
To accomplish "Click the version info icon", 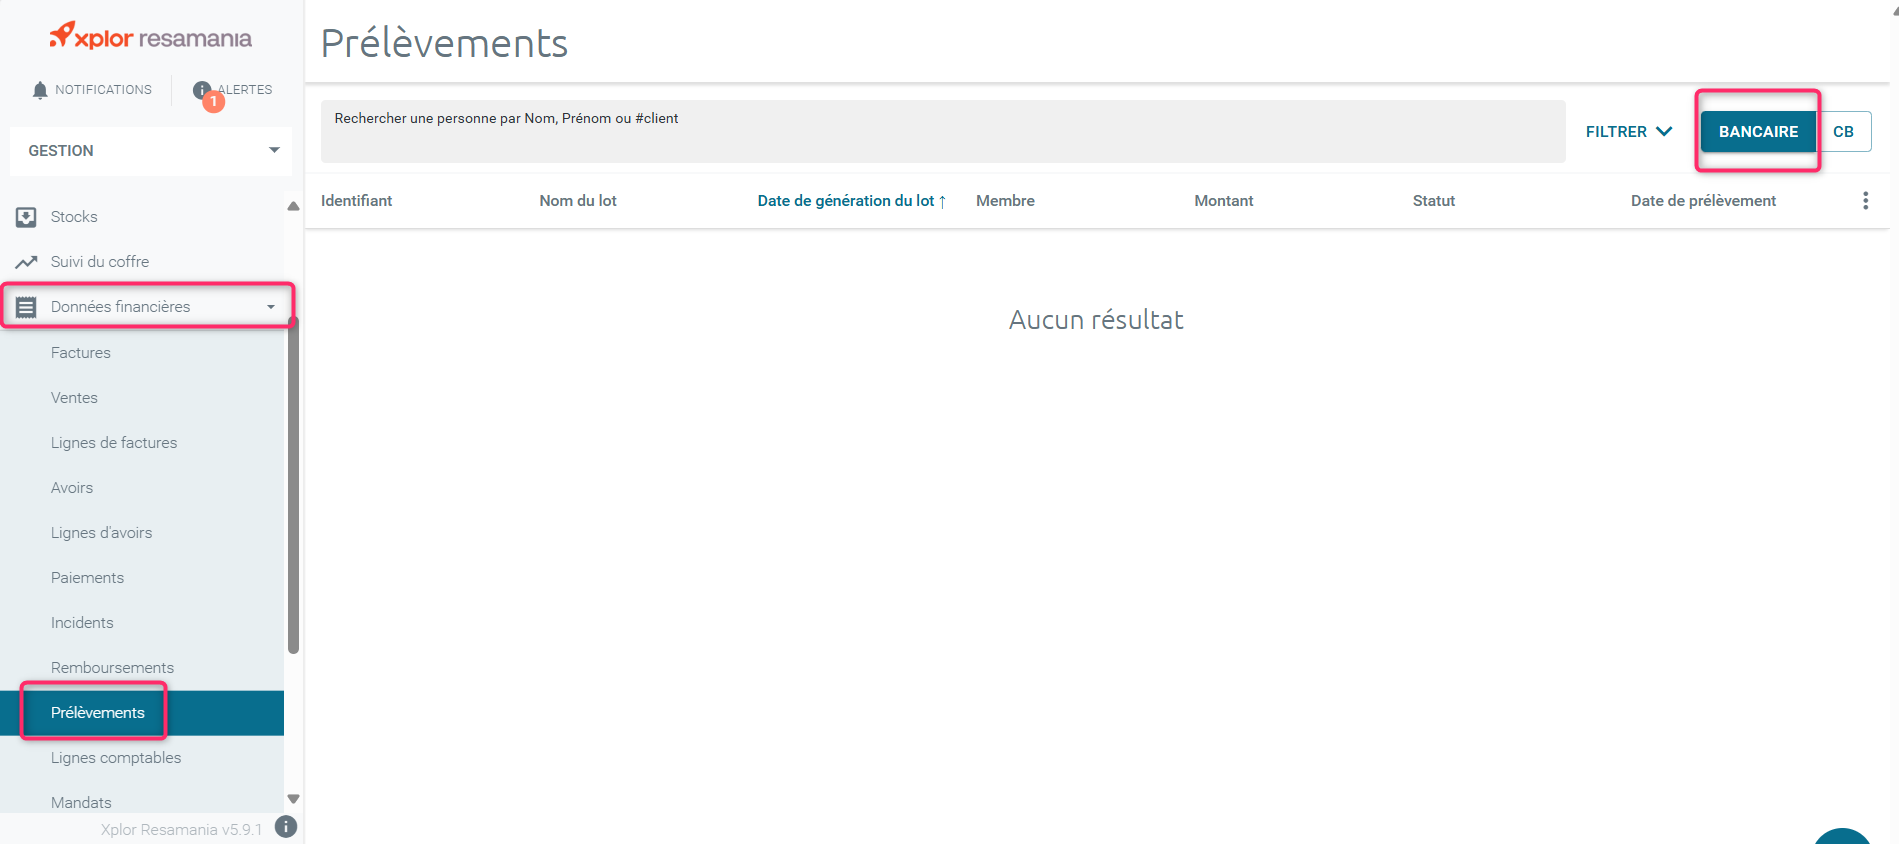I will coord(286,827).
